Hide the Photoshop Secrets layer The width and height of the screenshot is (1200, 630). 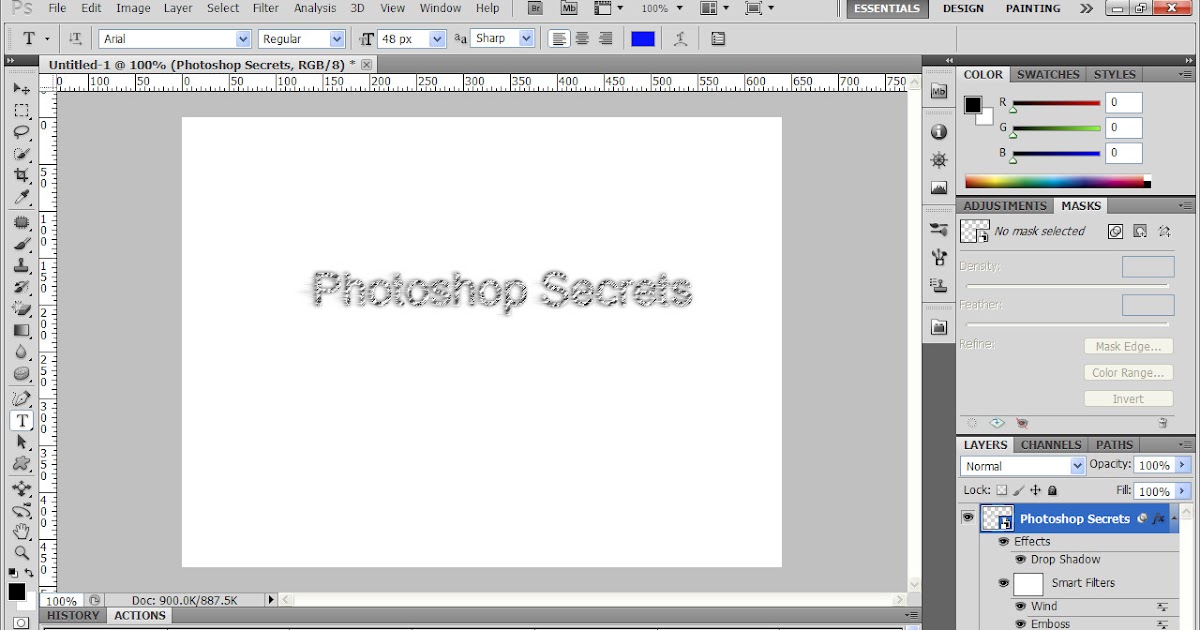tap(967, 518)
